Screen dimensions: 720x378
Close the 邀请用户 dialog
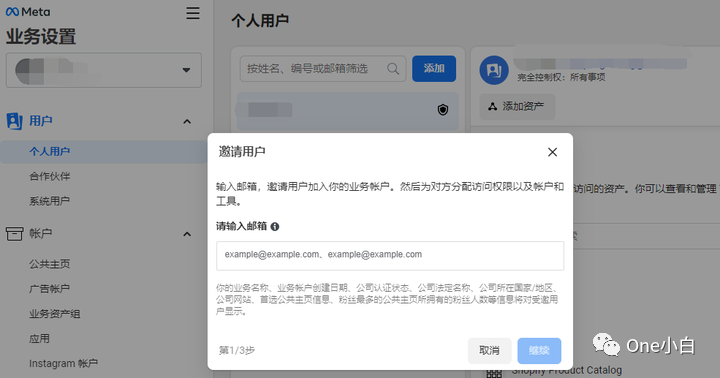552,152
